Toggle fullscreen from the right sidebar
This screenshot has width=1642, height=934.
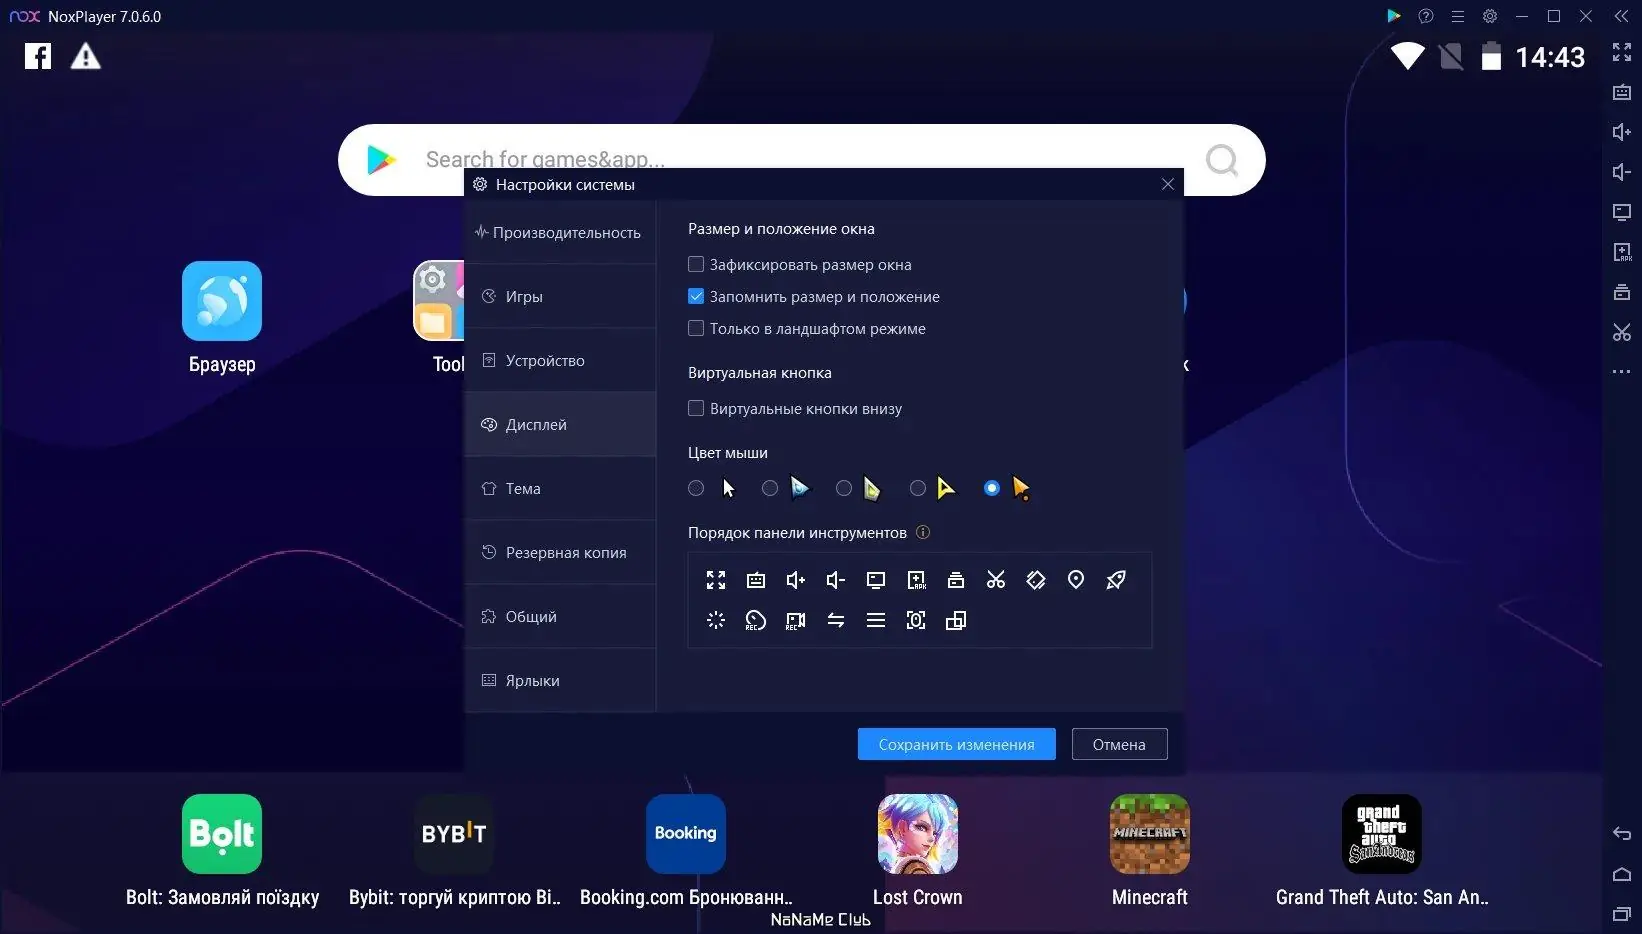click(x=1622, y=52)
